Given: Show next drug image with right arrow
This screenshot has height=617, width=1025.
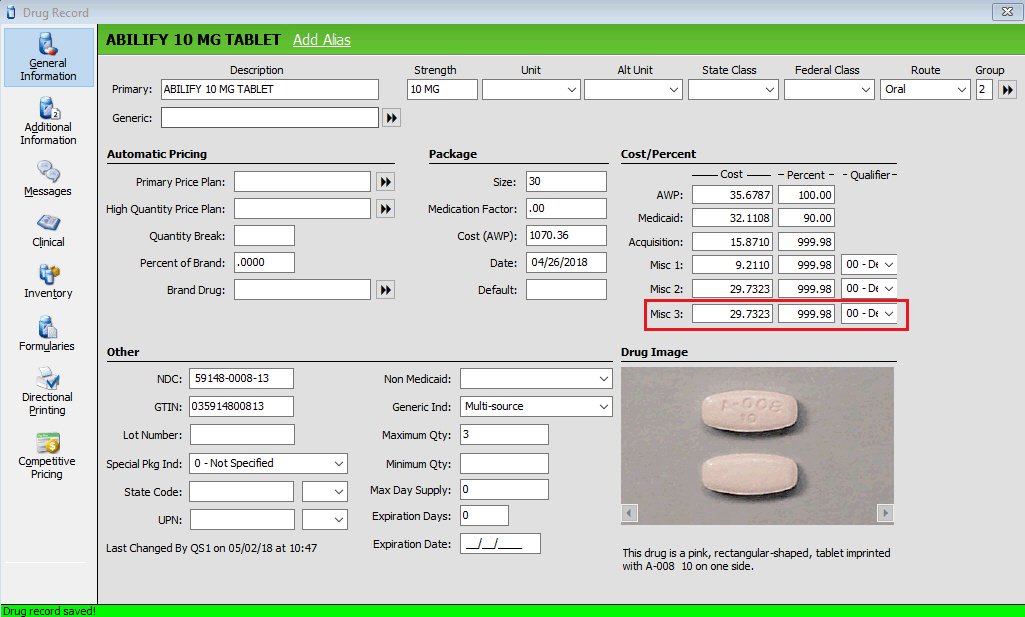Looking at the screenshot, I should coord(885,512).
